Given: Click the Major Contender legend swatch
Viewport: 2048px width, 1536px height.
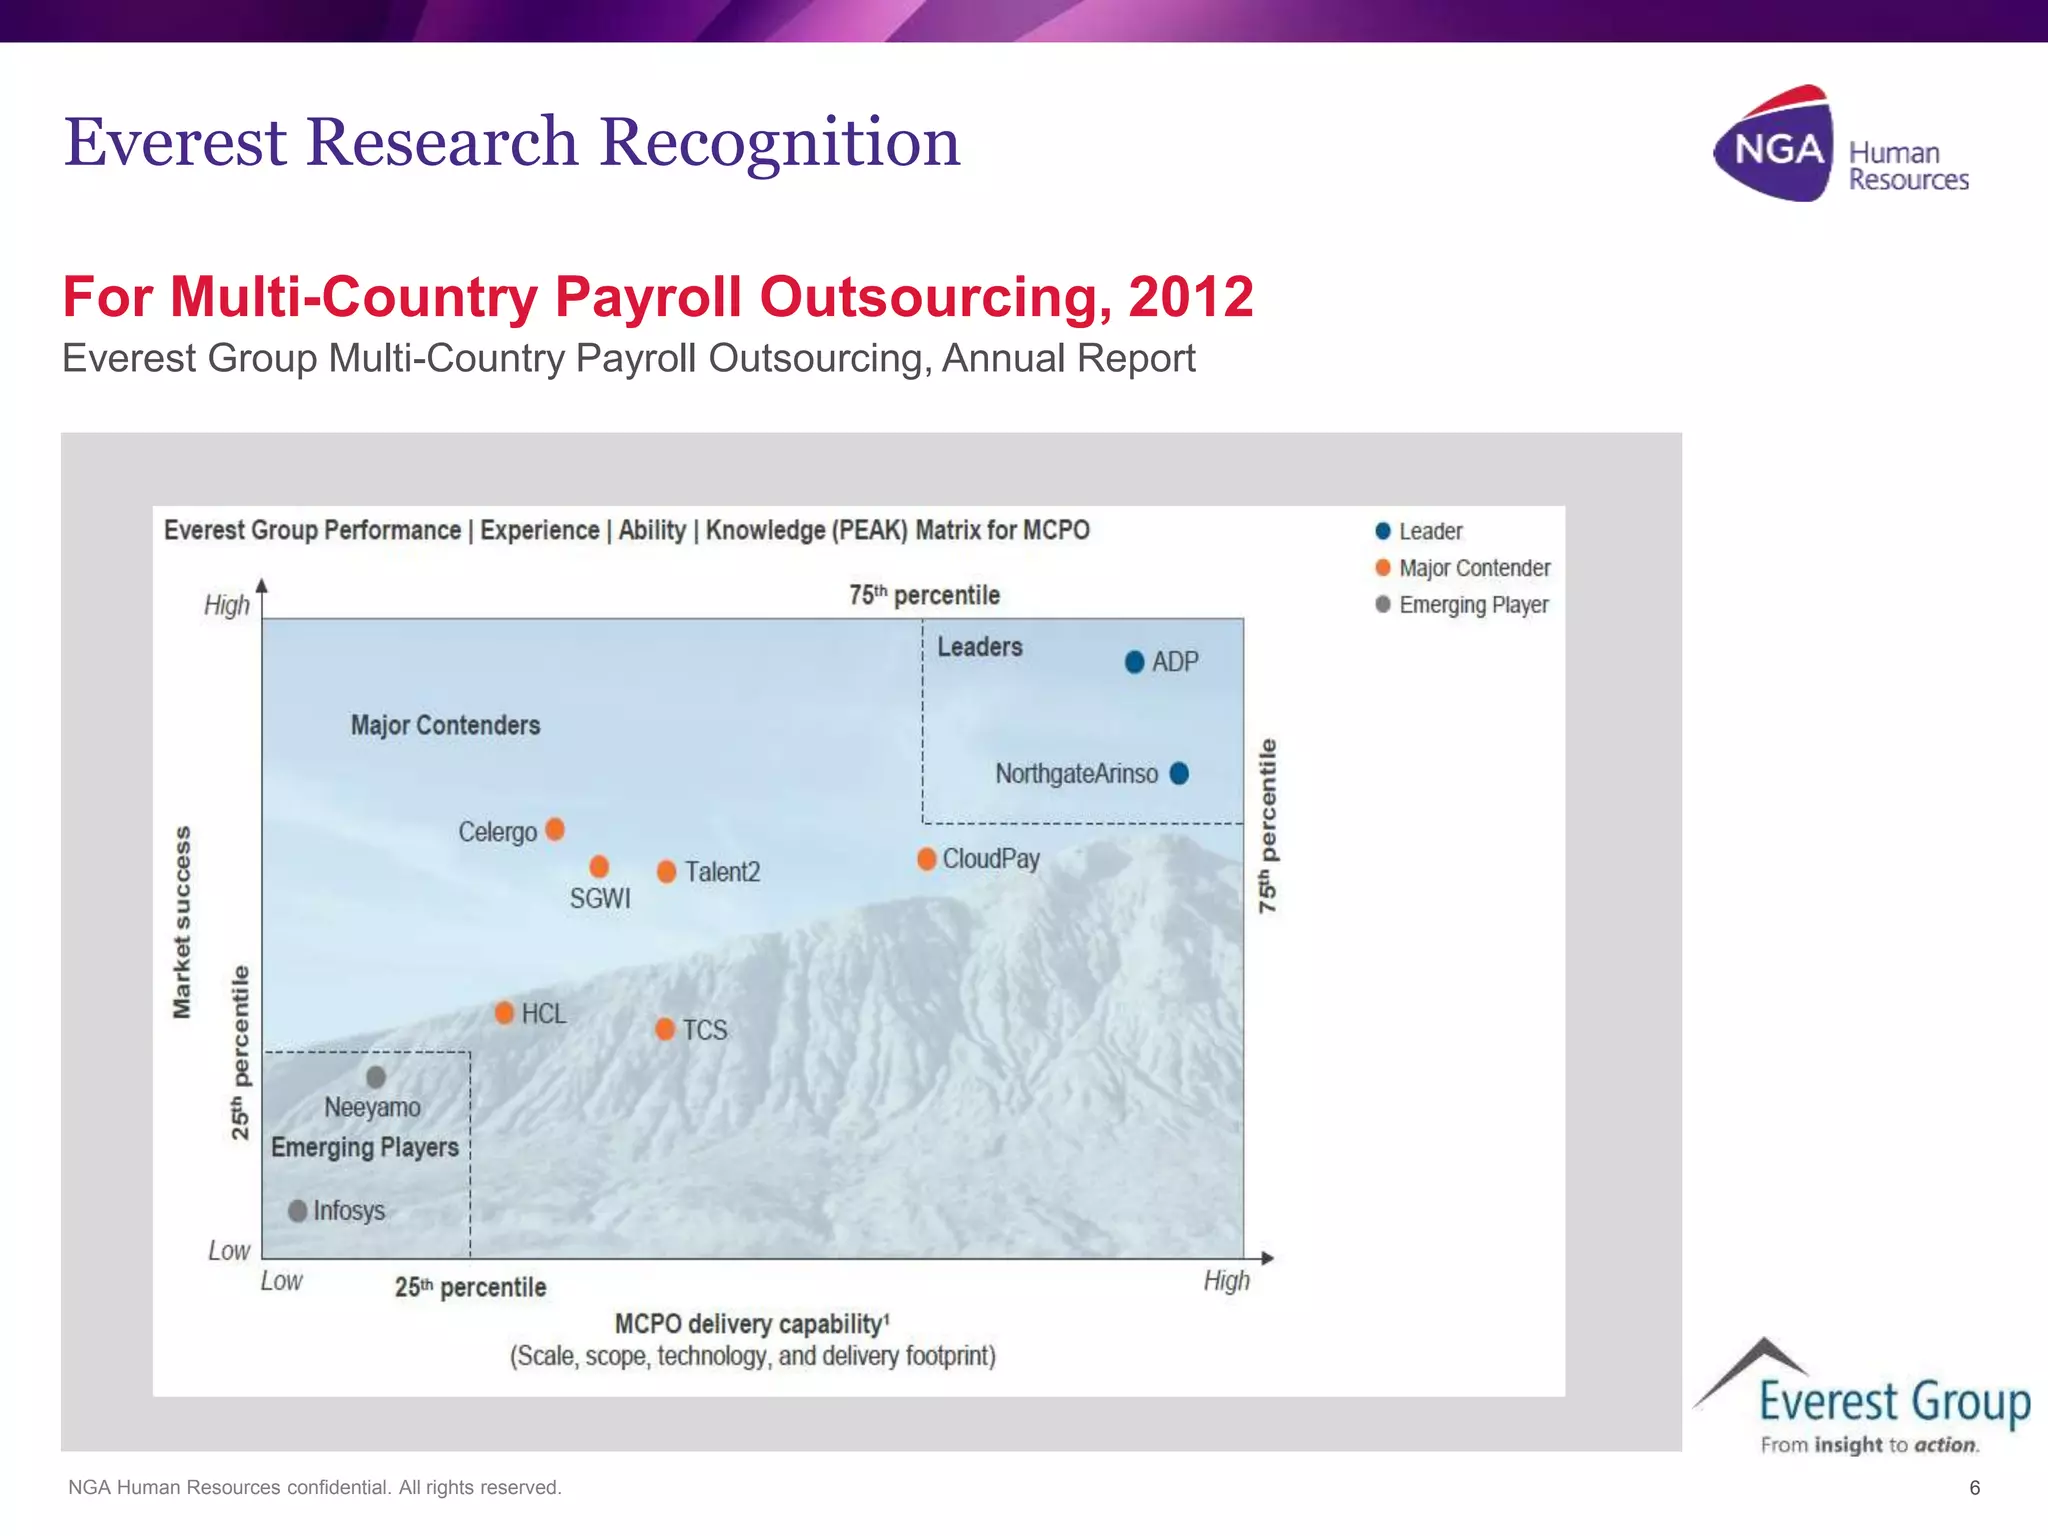Looking at the screenshot, I should pos(1383,568).
